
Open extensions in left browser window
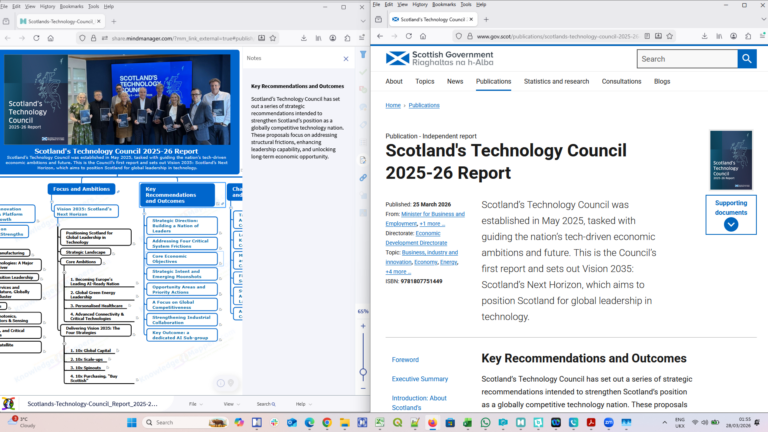pyautogui.click(x=347, y=38)
